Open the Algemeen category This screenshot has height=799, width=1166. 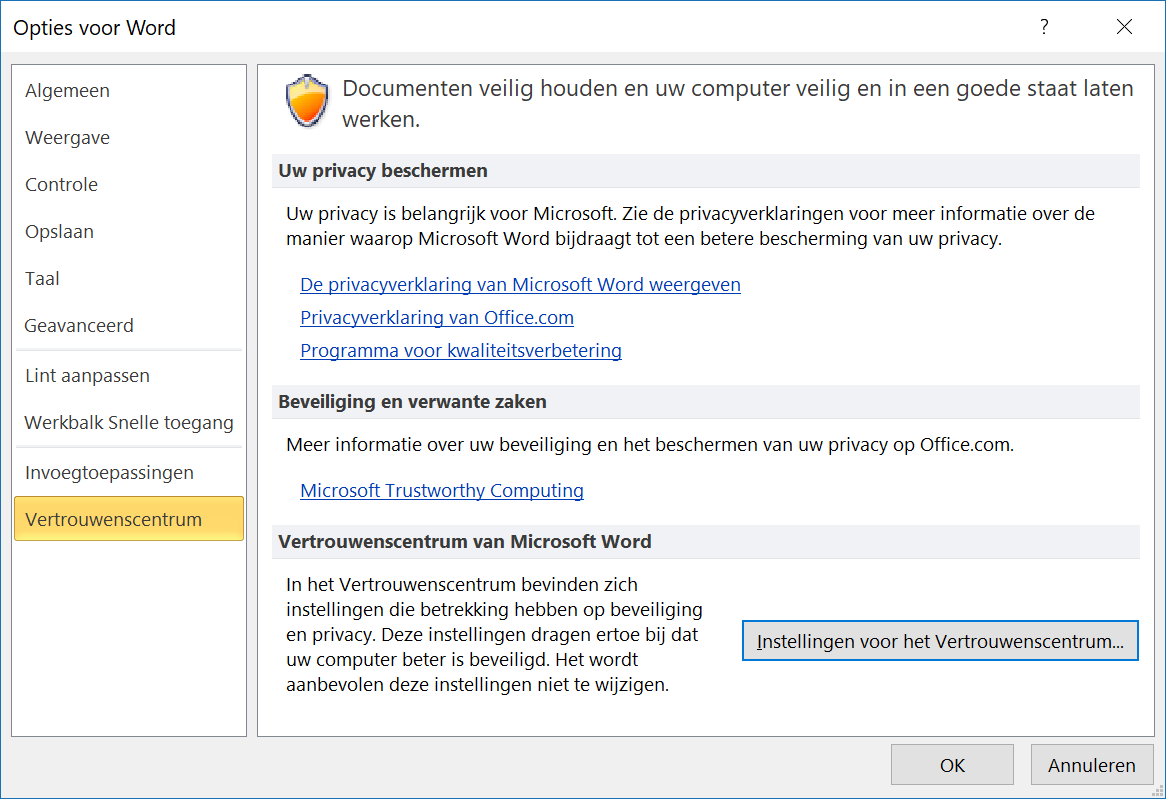(x=68, y=91)
